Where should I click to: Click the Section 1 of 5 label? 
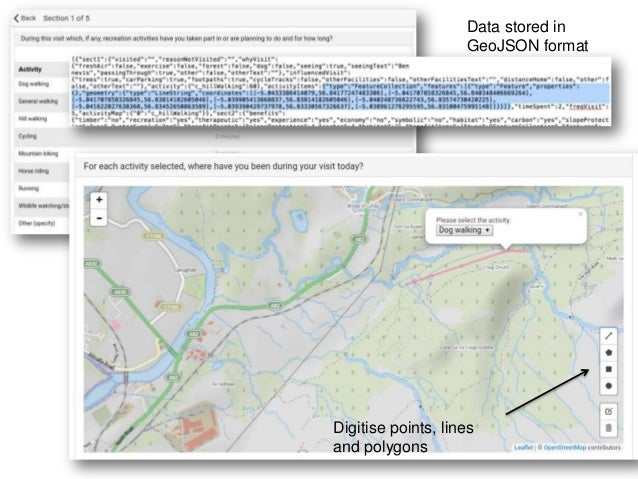[x=66, y=18]
